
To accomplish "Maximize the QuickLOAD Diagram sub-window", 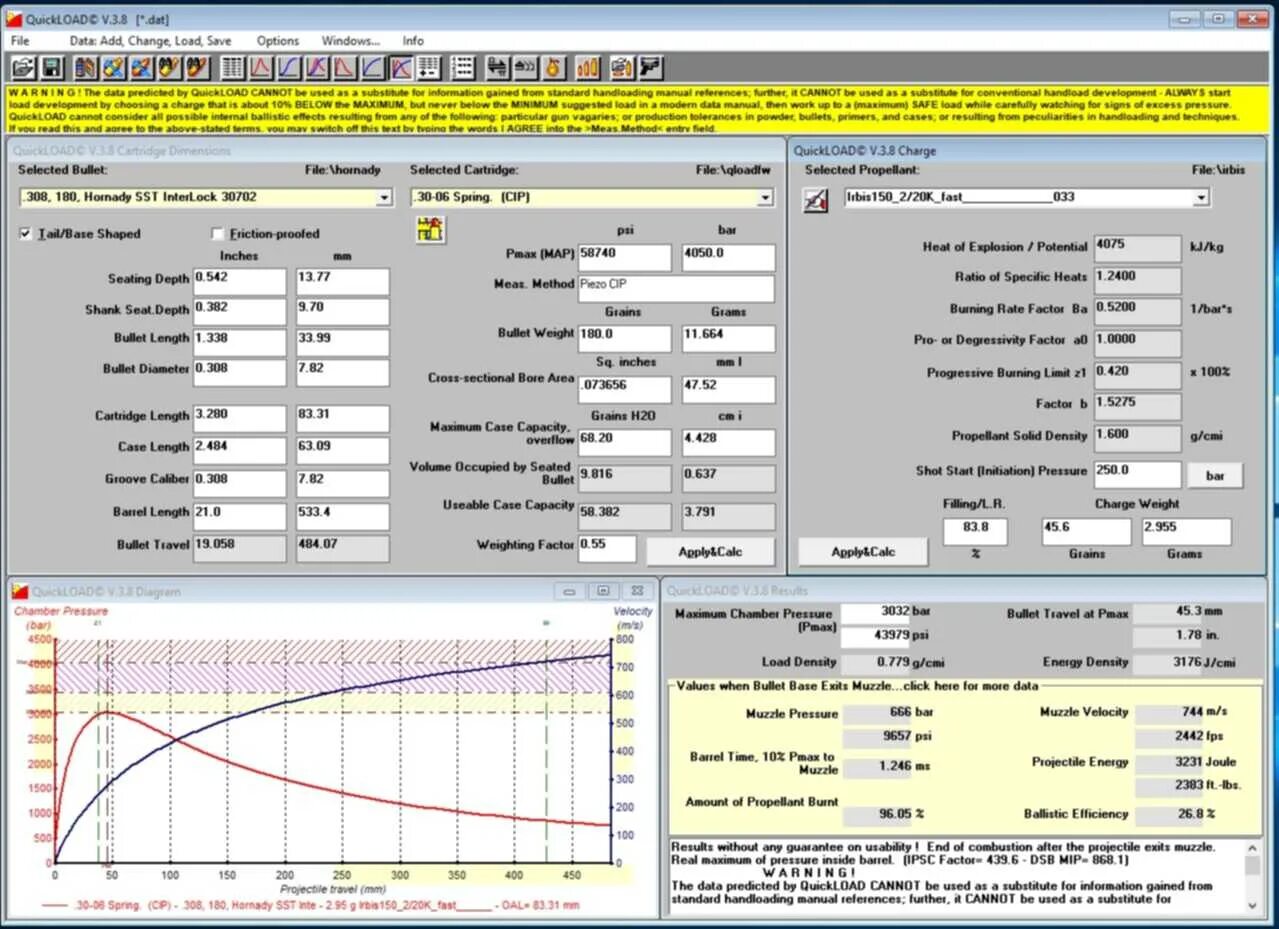I will 602,591.
